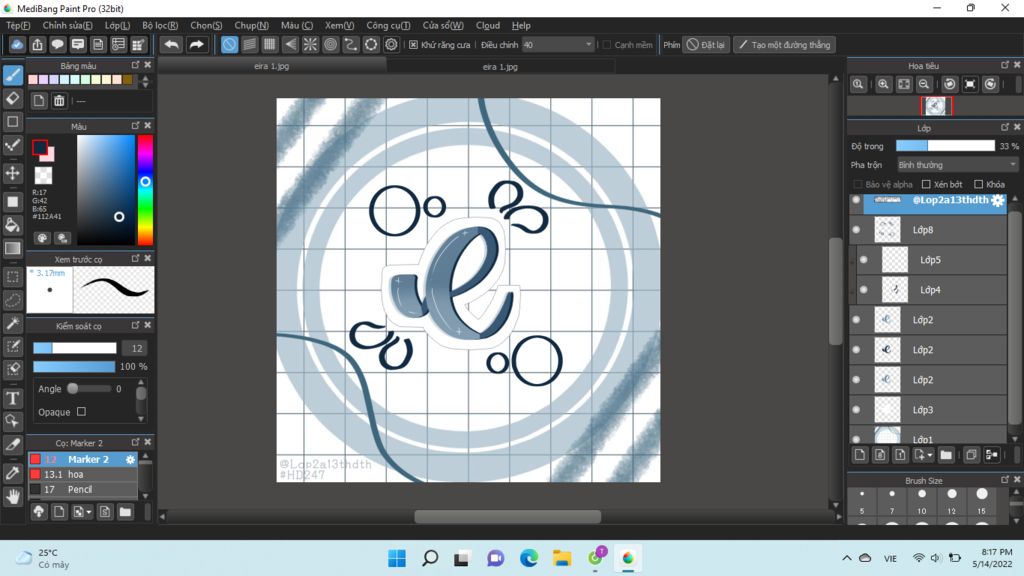Image resolution: width=1024 pixels, height=576 pixels.
Task: Enable the radial snap guide
Action: click(x=310, y=44)
